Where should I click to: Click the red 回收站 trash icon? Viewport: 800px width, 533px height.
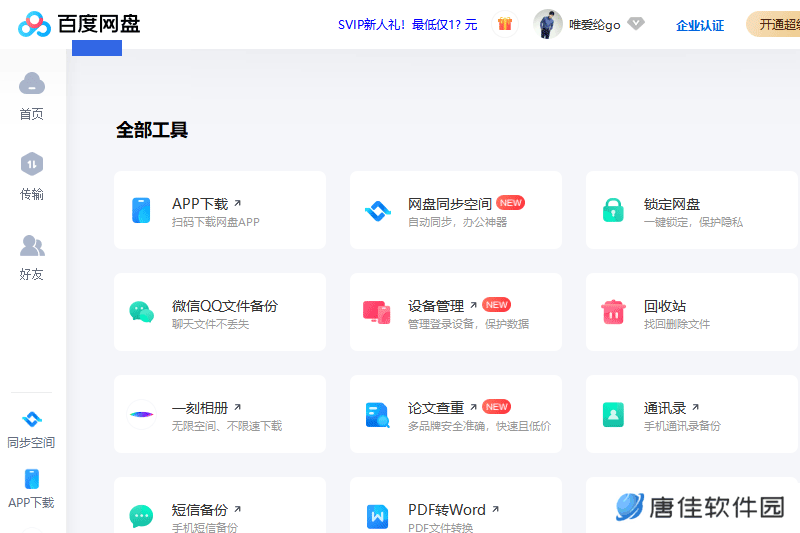613,312
